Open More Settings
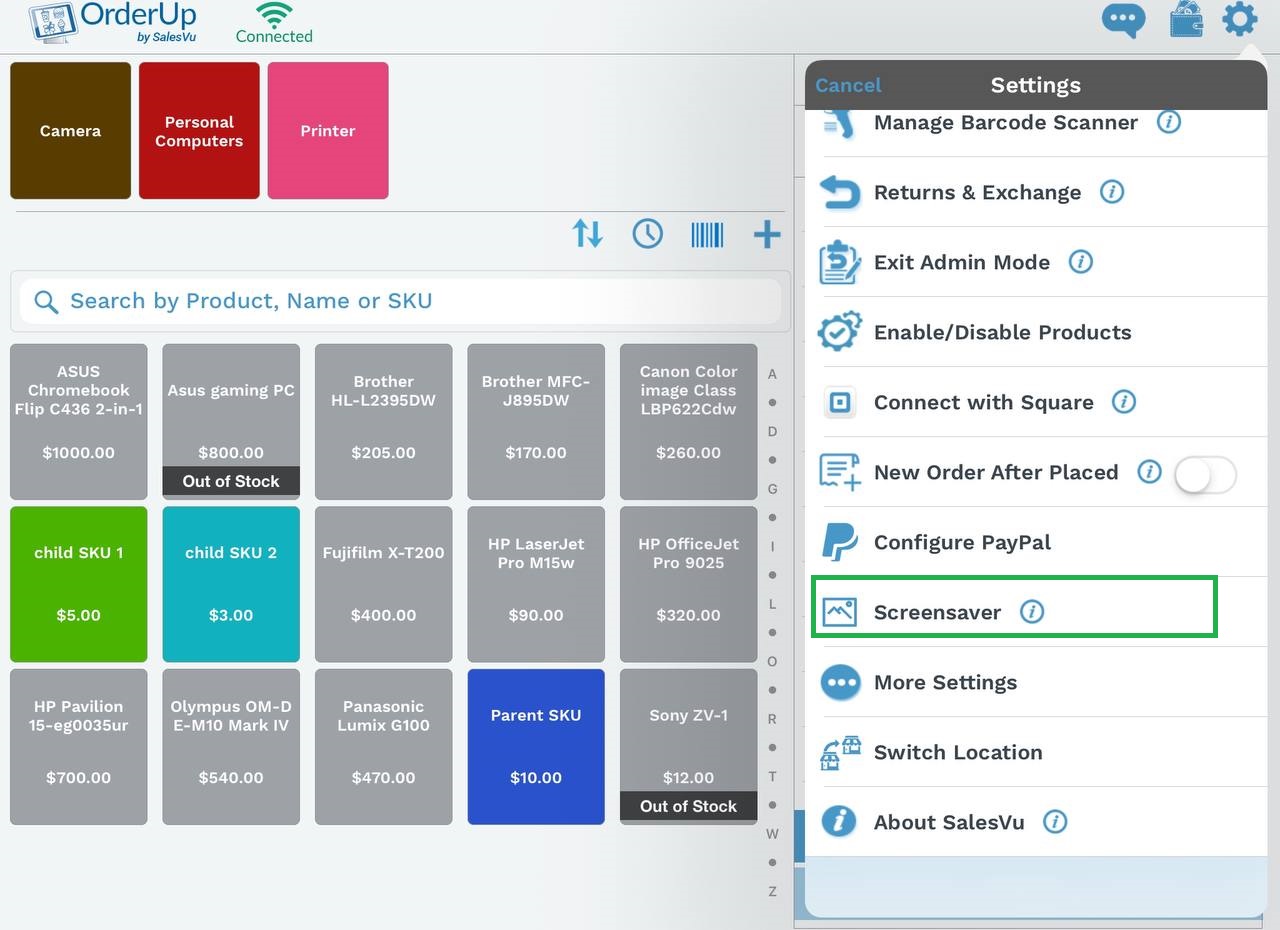Screen dimensions: 1280x930 (945, 682)
